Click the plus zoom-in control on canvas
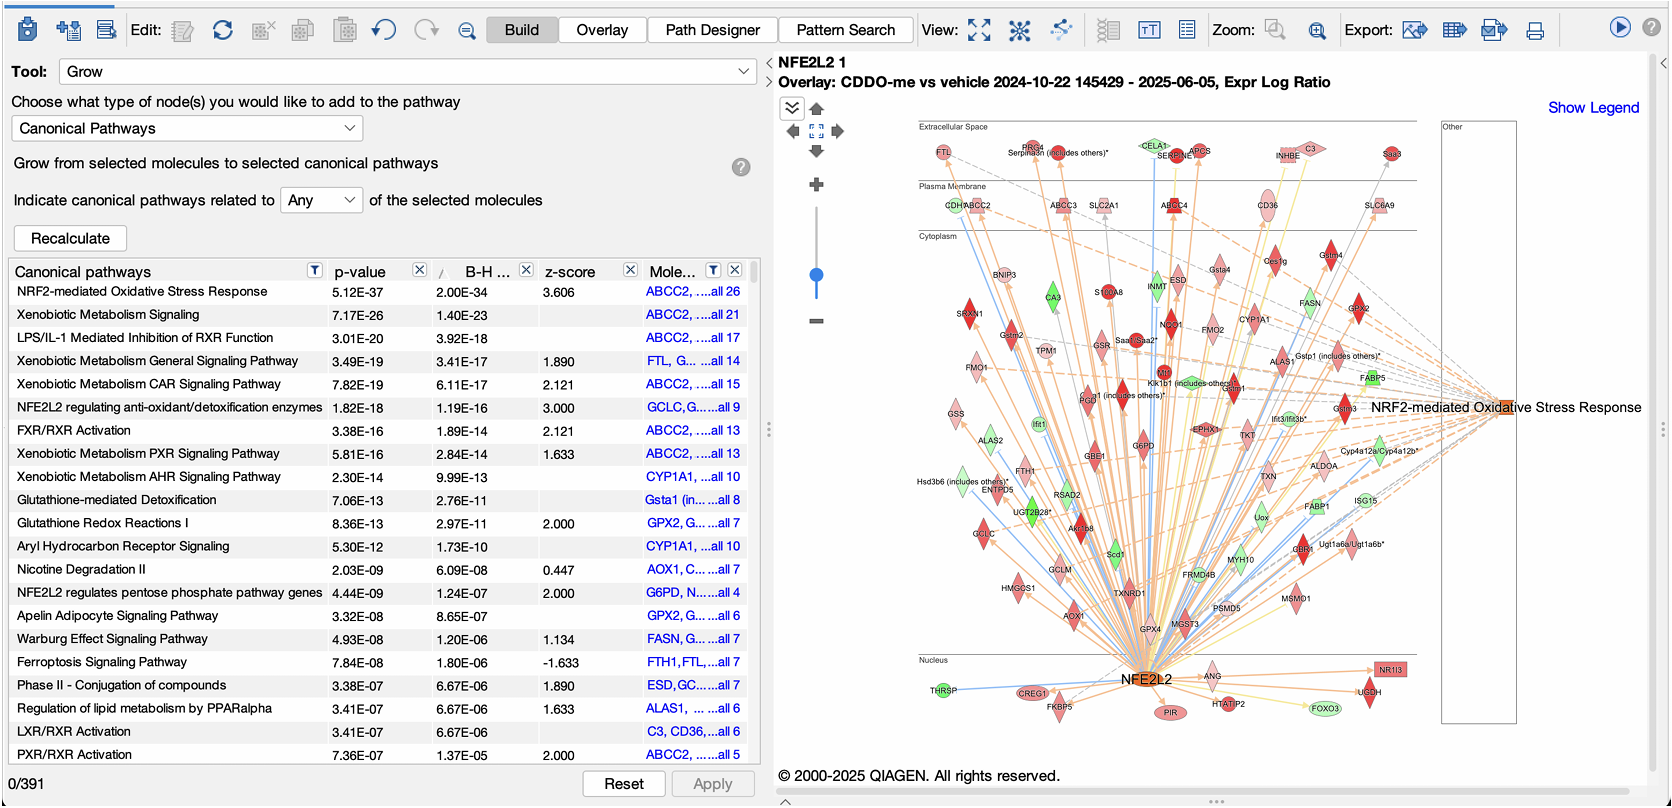The height and width of the screenshot is (808, 1672). point(816,185)
